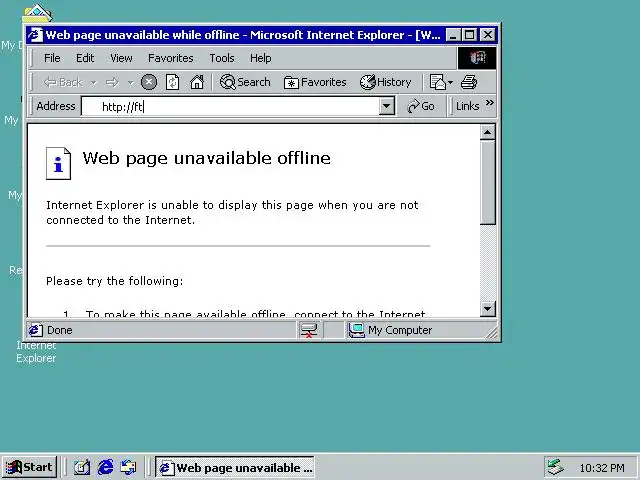Open the Back history dropdown arrow

pos(94,83)
